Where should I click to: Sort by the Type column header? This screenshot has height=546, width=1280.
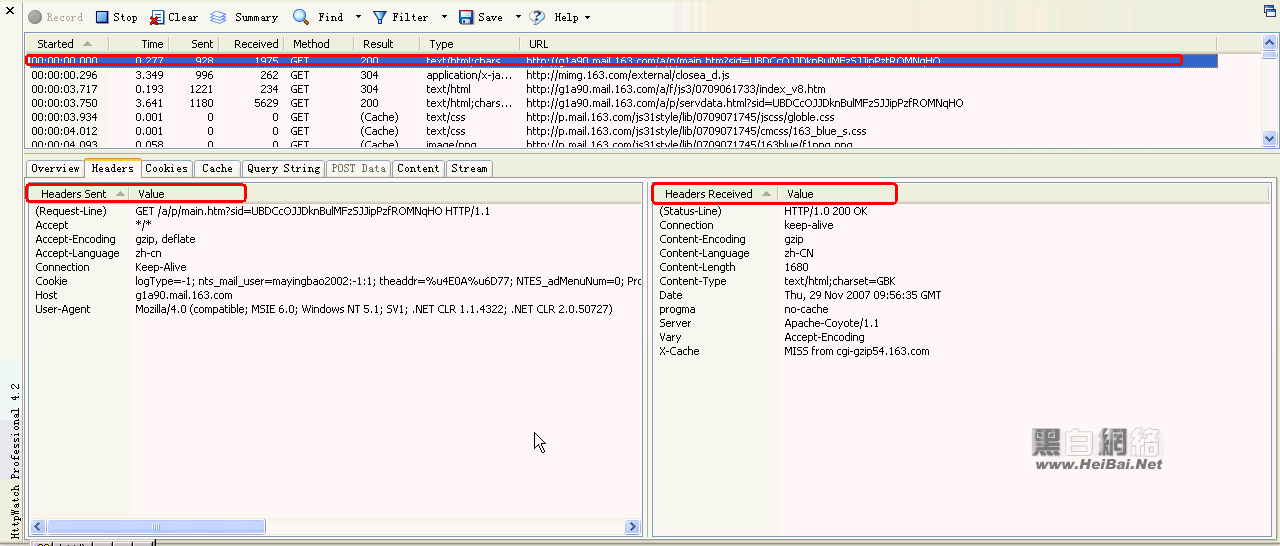(470, 44)
